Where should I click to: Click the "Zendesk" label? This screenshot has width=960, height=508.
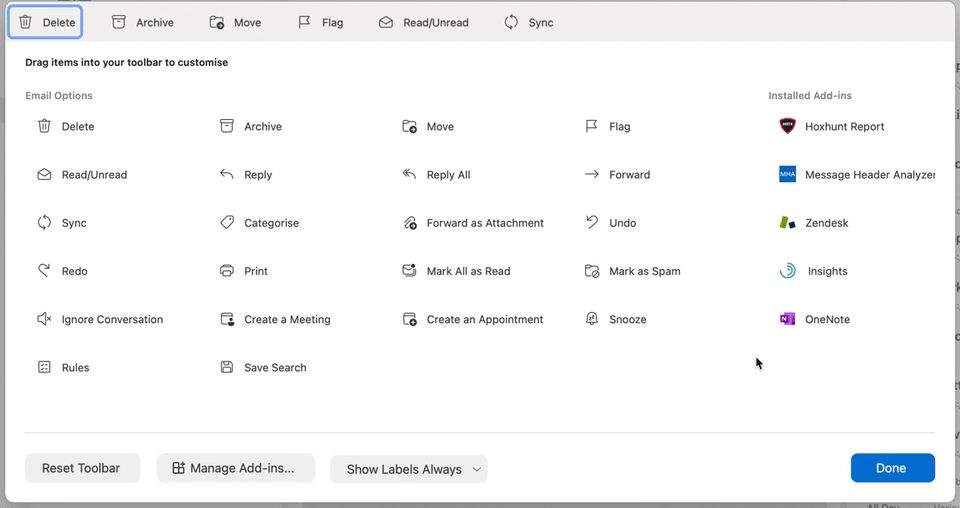click(827, 223)
